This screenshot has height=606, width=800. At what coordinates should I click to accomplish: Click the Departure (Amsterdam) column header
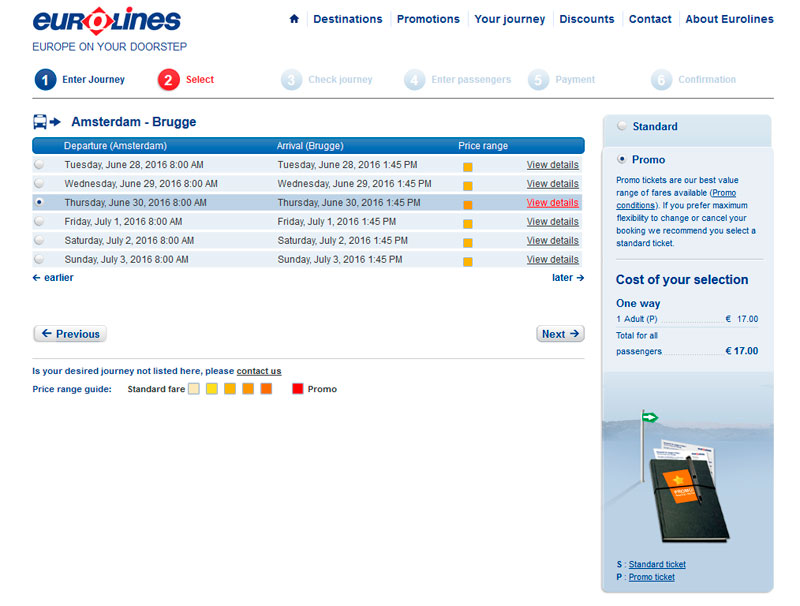pos(115,145)
